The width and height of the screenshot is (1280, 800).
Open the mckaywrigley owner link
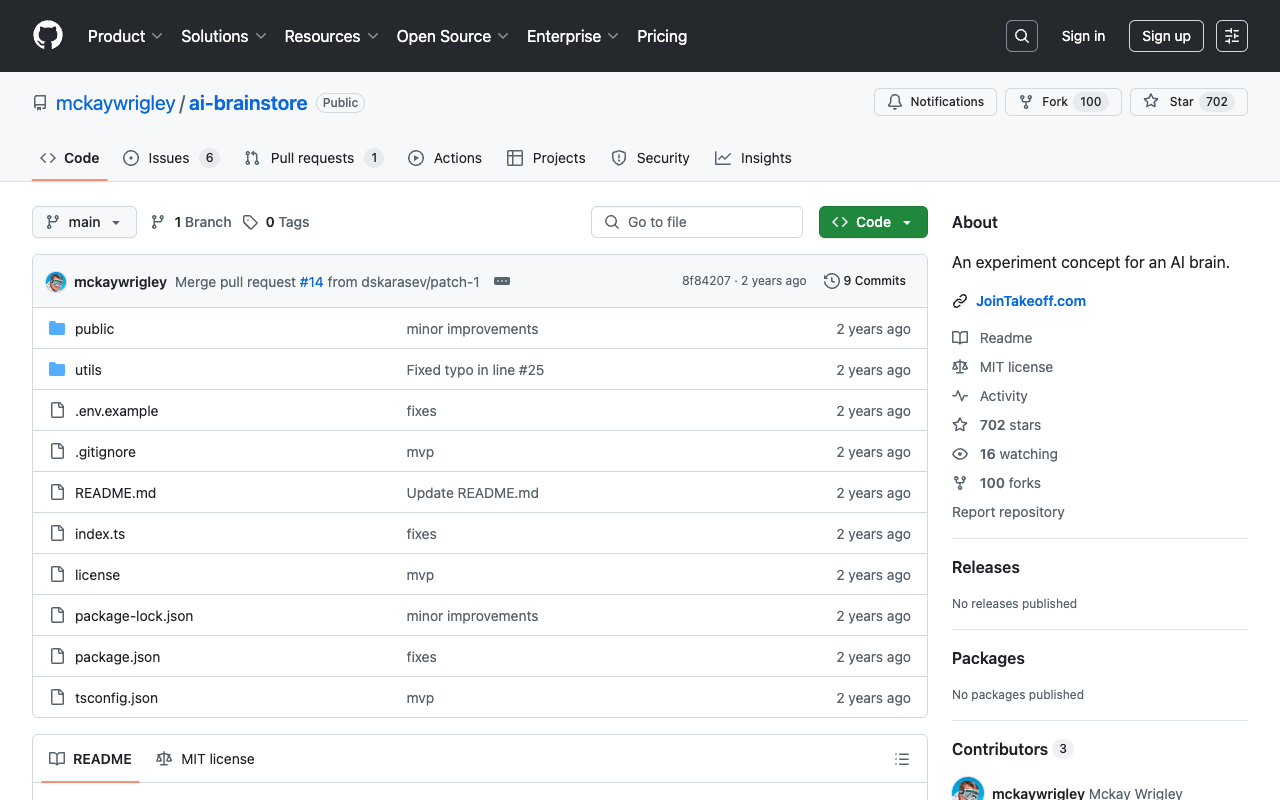coord(115,103)
